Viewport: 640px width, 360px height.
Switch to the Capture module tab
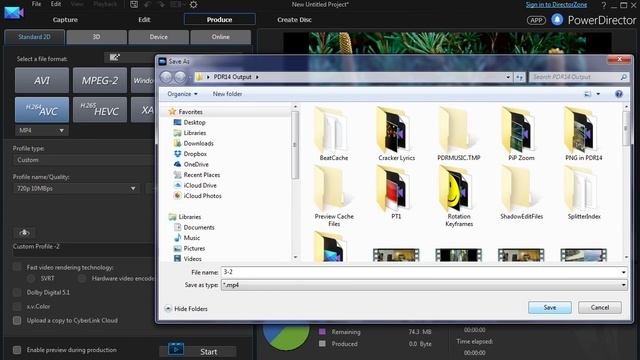click(x=65, y=20)
